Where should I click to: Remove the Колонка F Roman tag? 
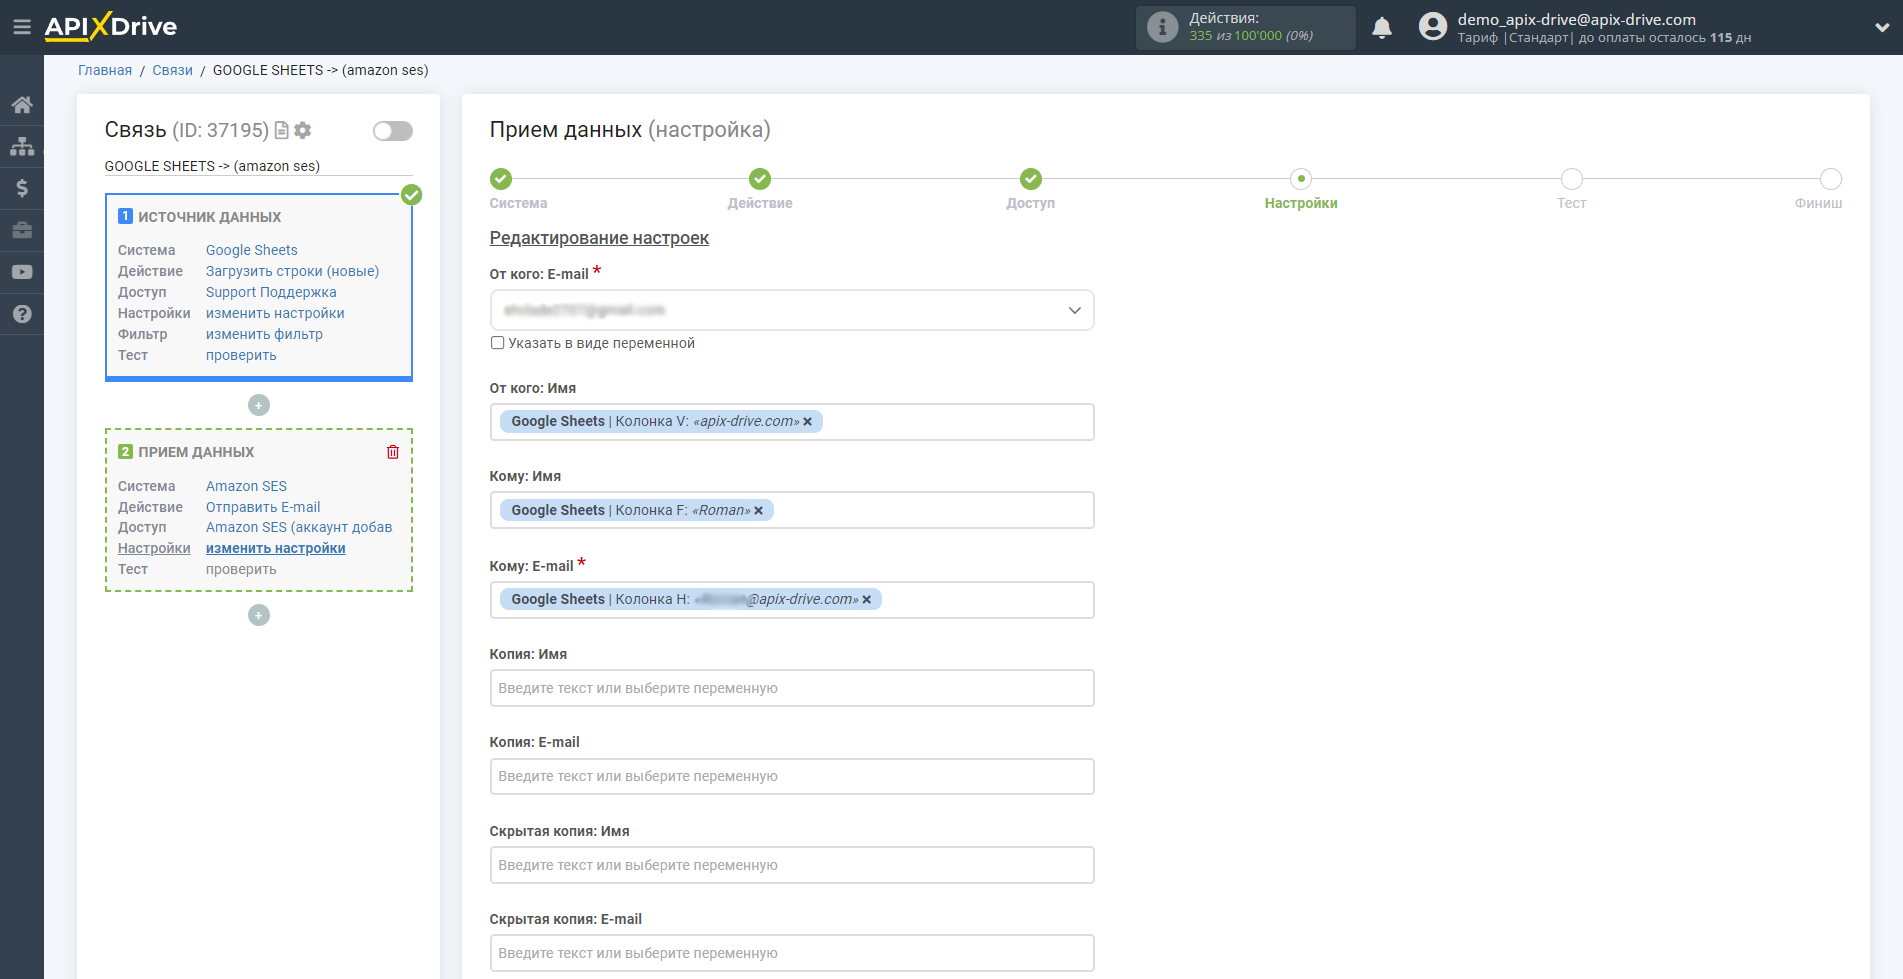[x=759, y=511]
